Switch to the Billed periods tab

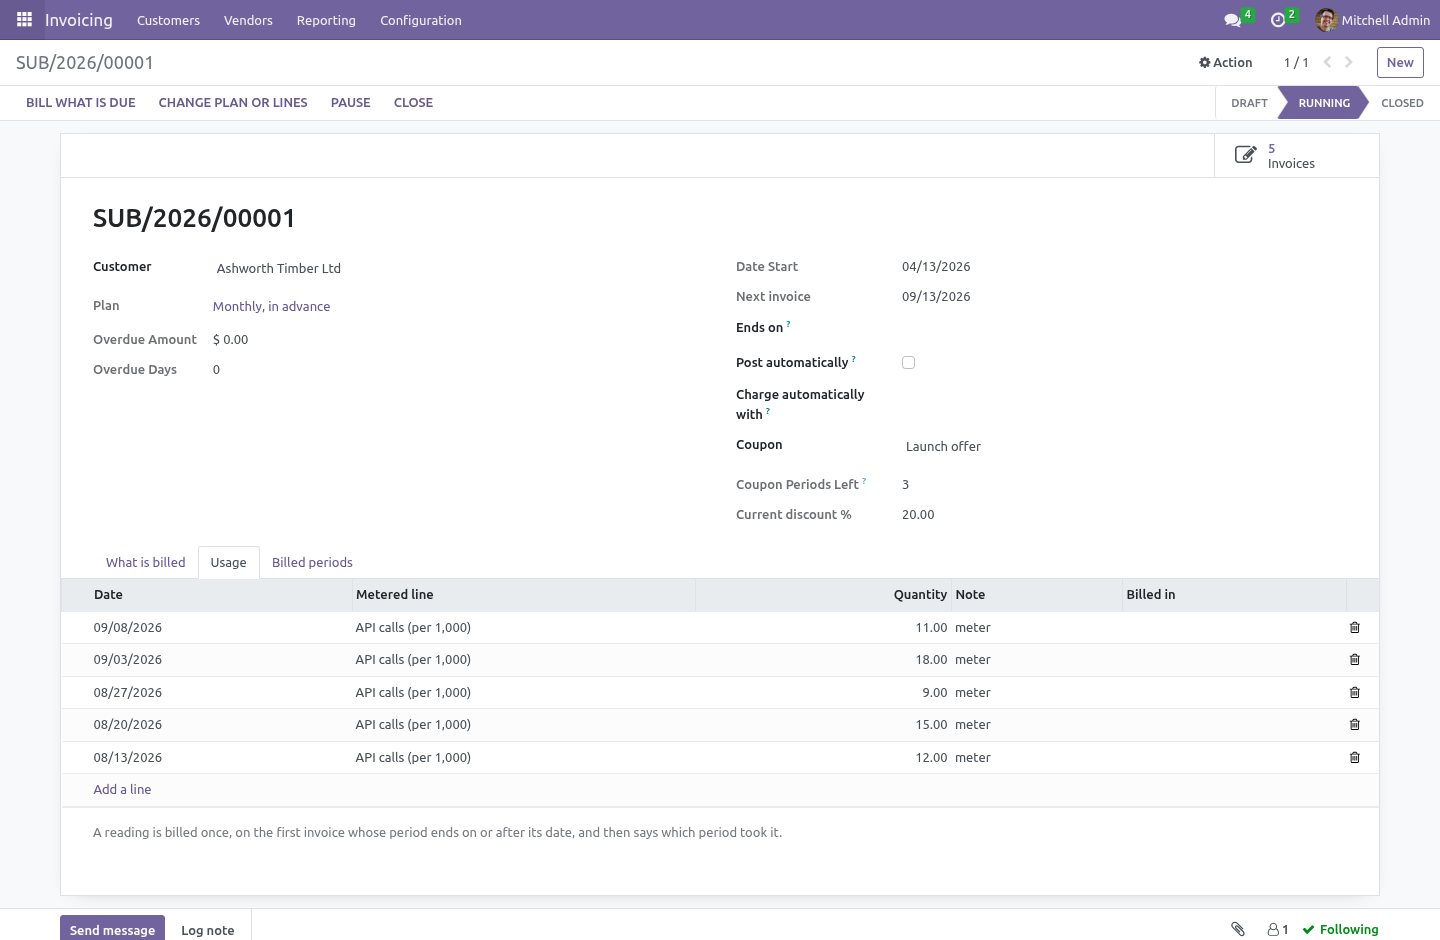[x=312, y=562]
